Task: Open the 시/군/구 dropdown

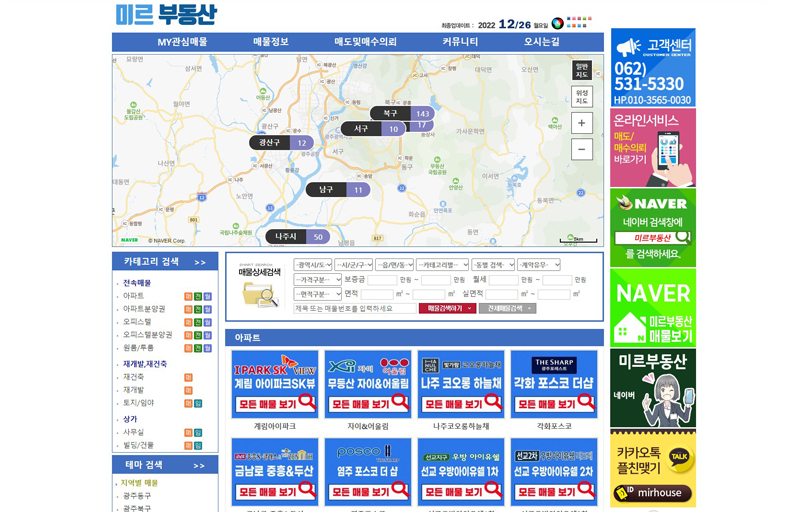Action: (x=354, y=265)
